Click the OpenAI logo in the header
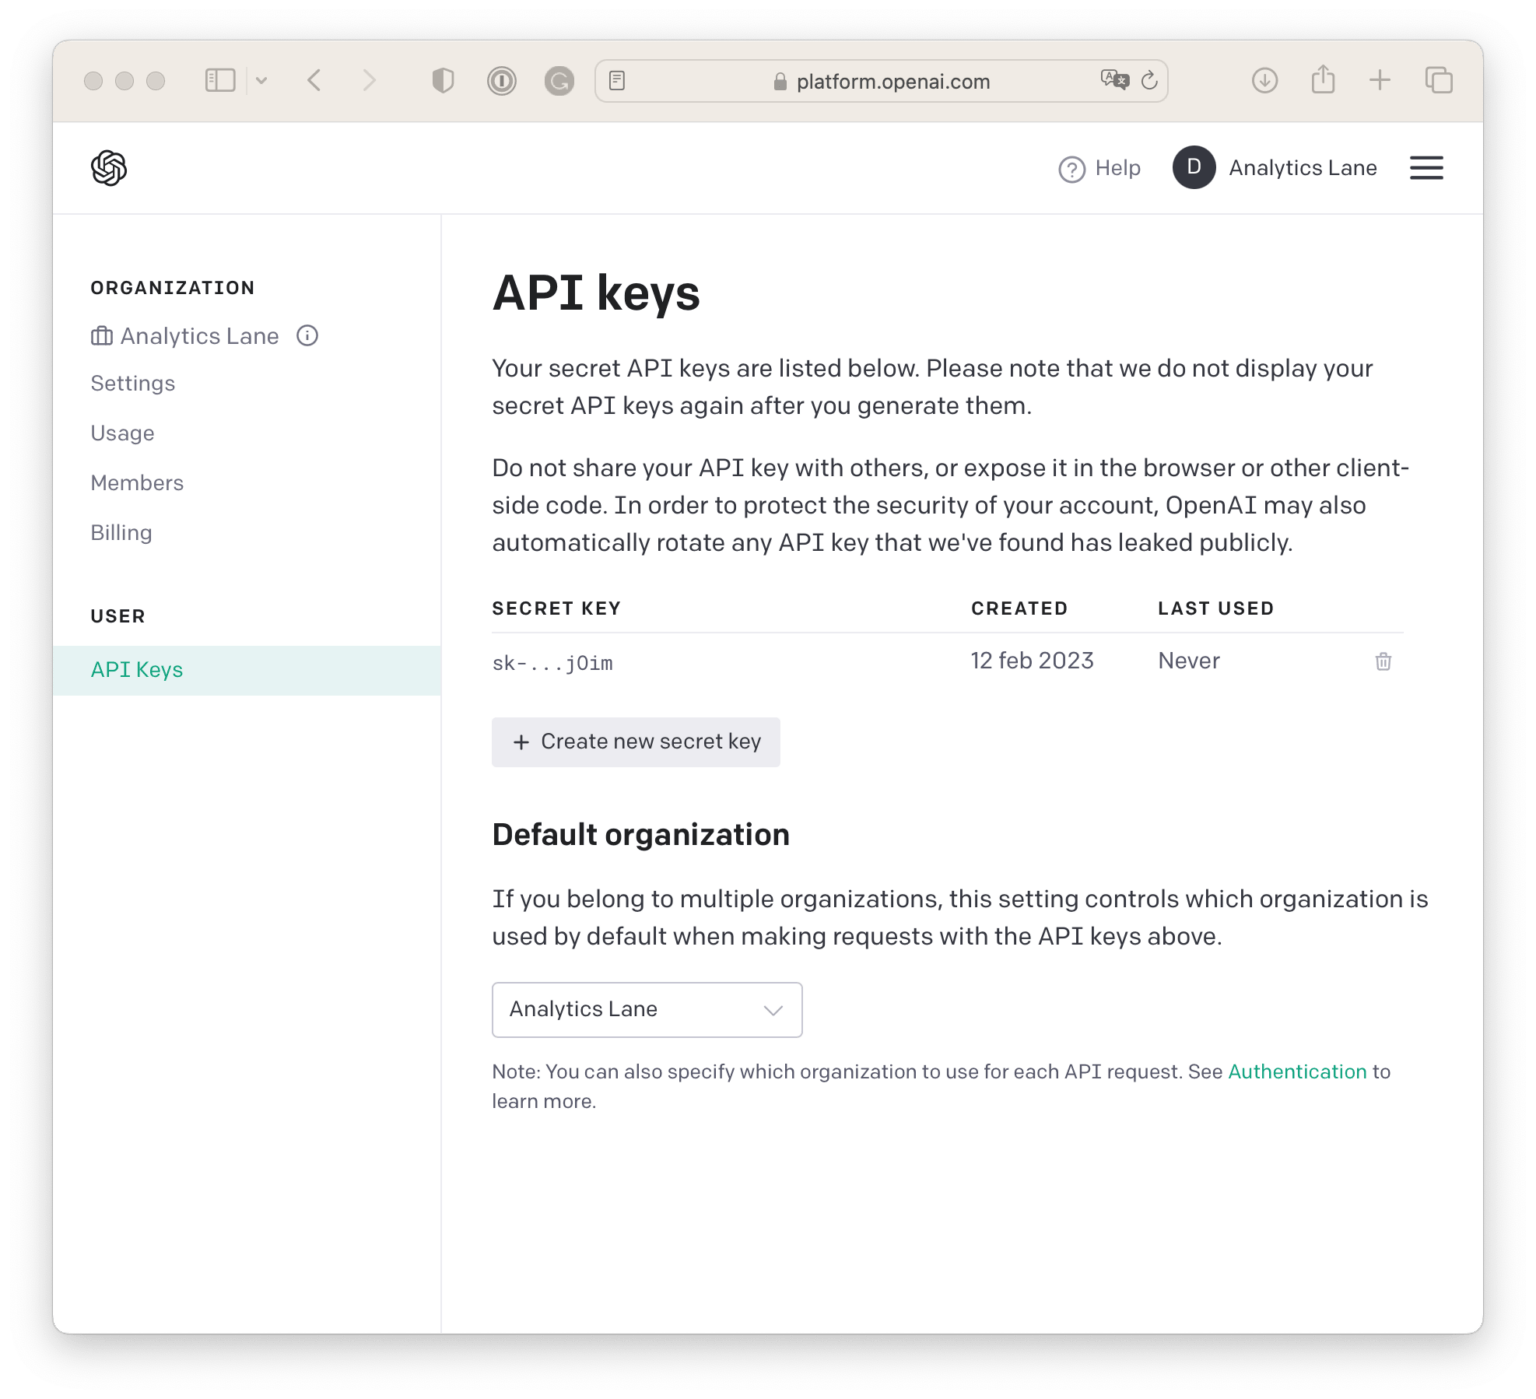 tap(109, 168)
